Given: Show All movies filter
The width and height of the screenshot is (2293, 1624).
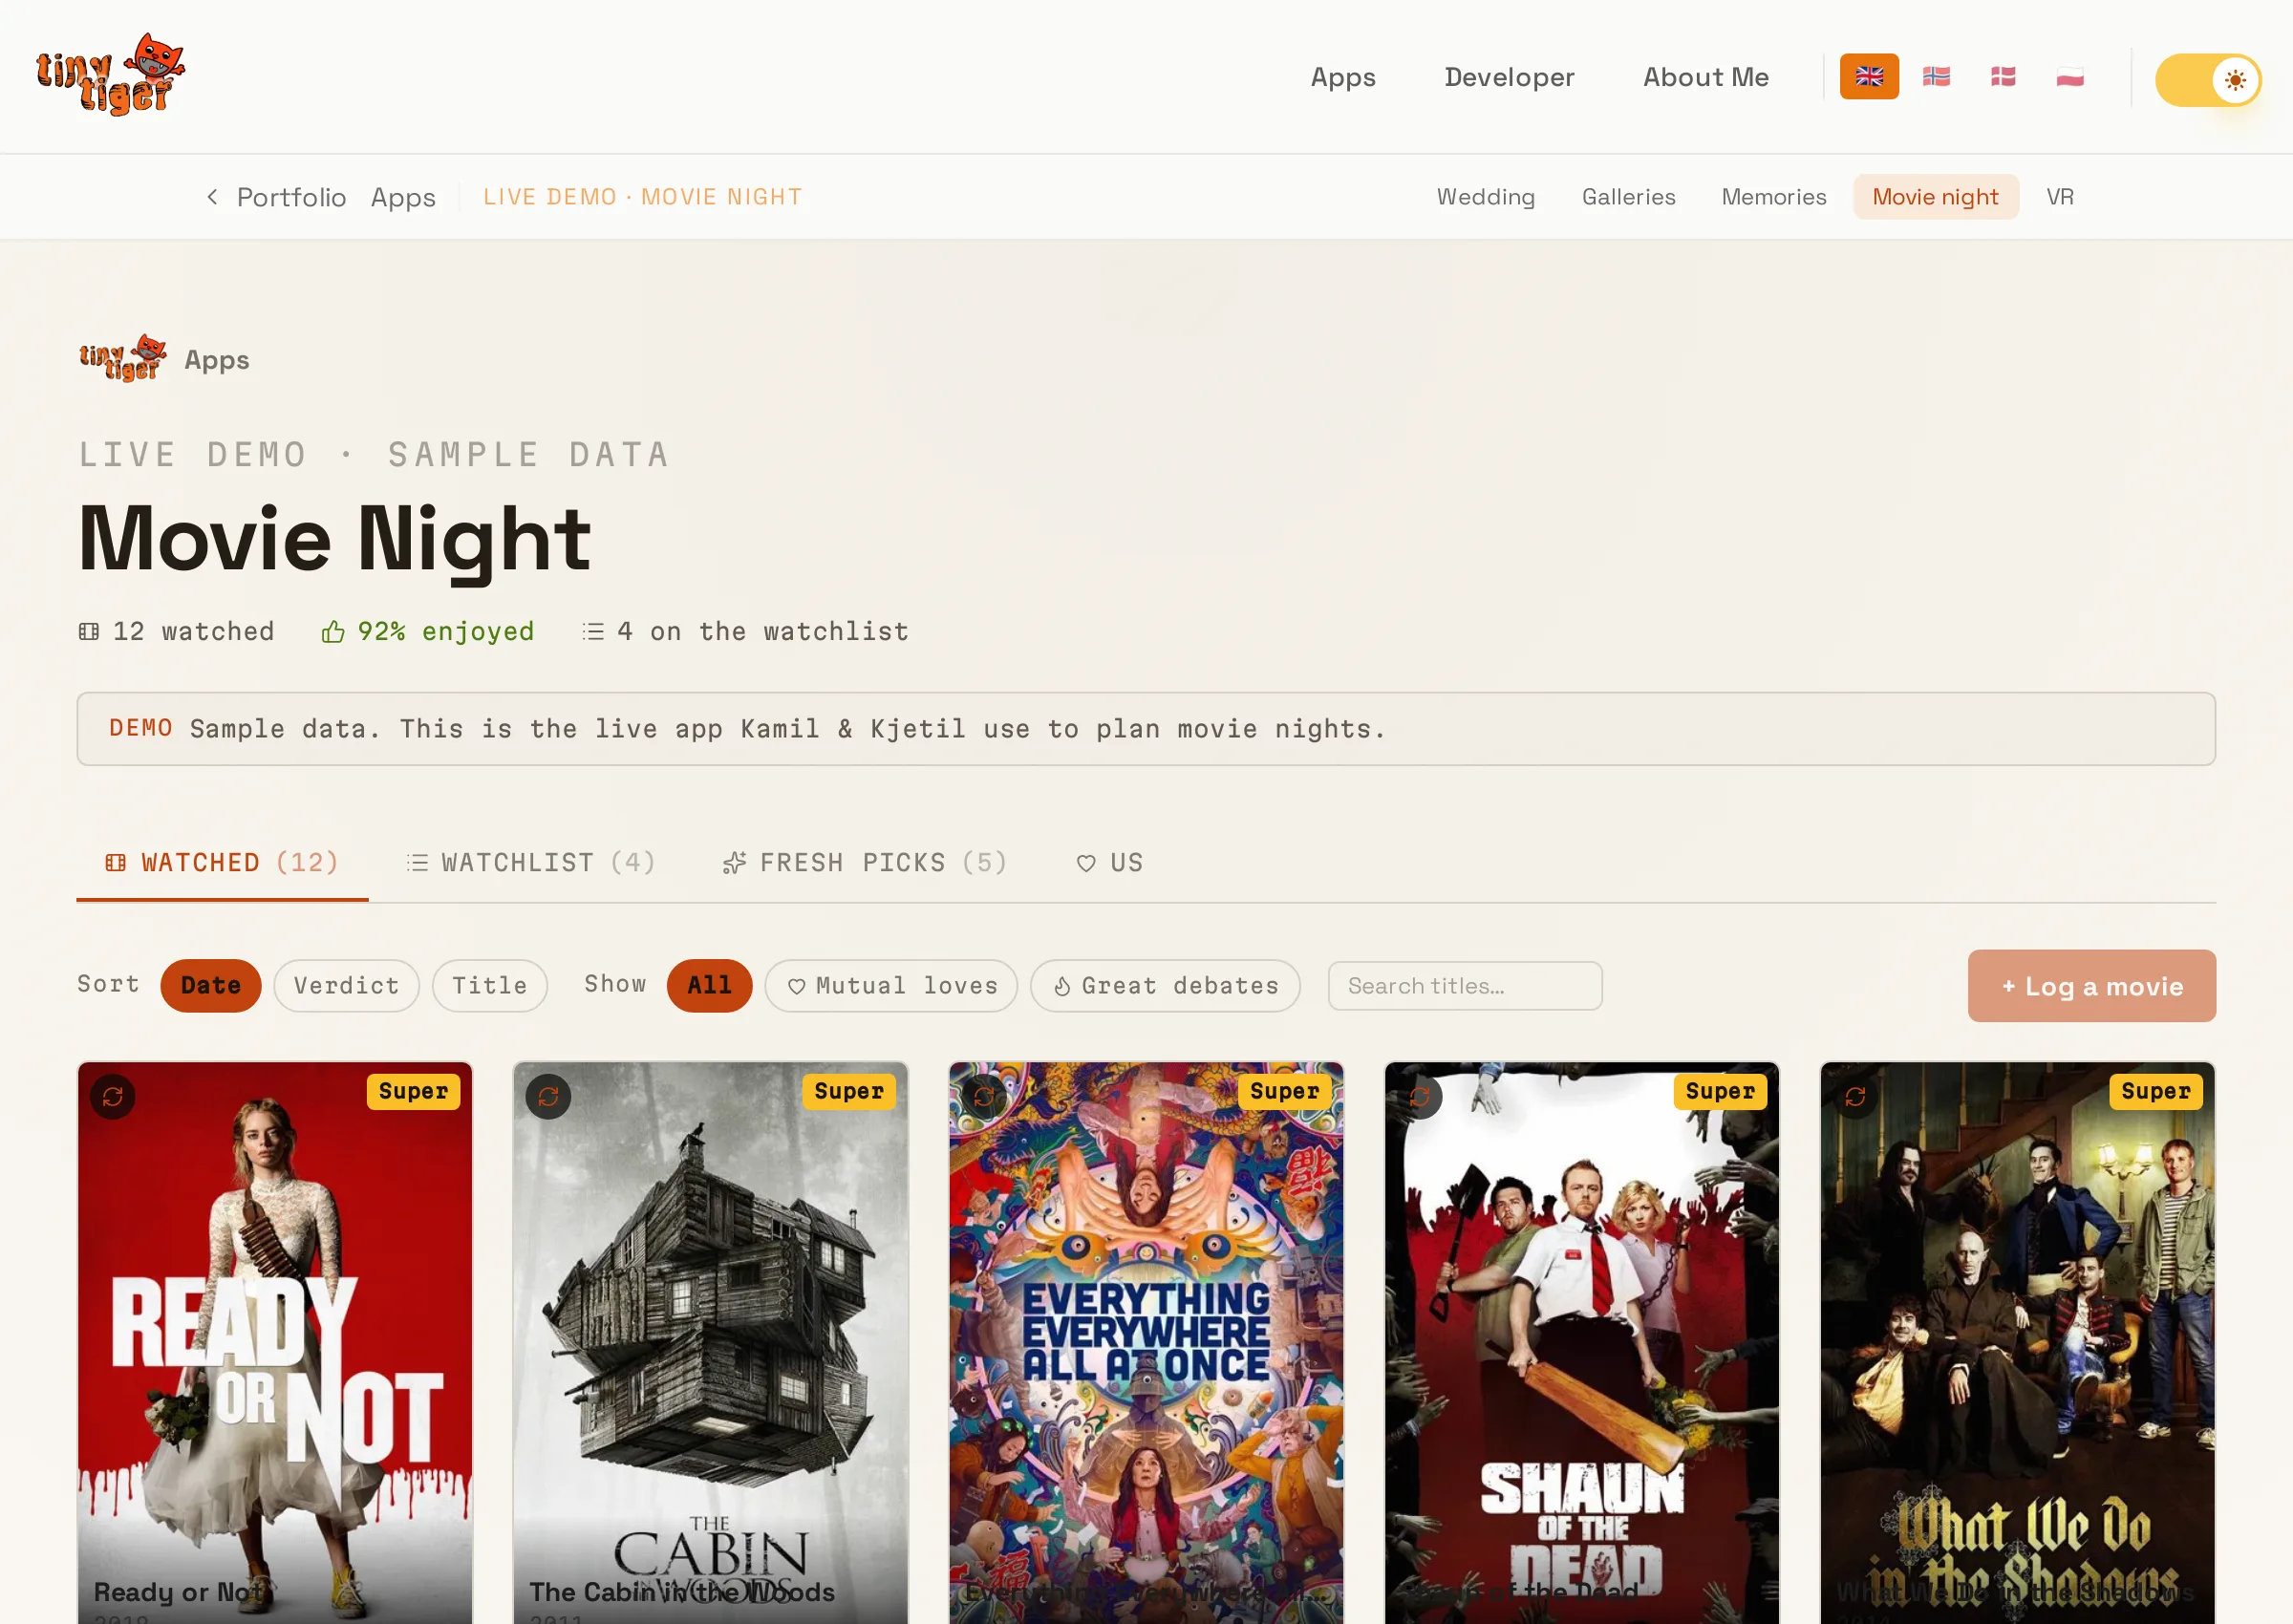Looking at the screenshot, I should coord(709,985).
